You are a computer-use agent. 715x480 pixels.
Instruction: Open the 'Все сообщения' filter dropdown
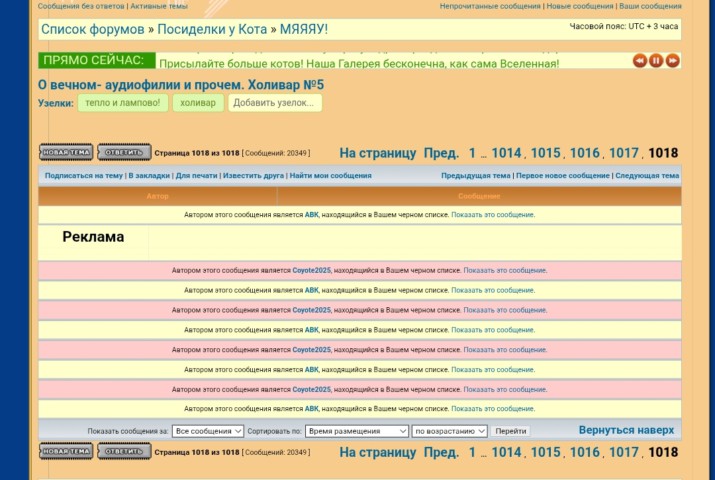pyautogui.click(x=208, y=431)
